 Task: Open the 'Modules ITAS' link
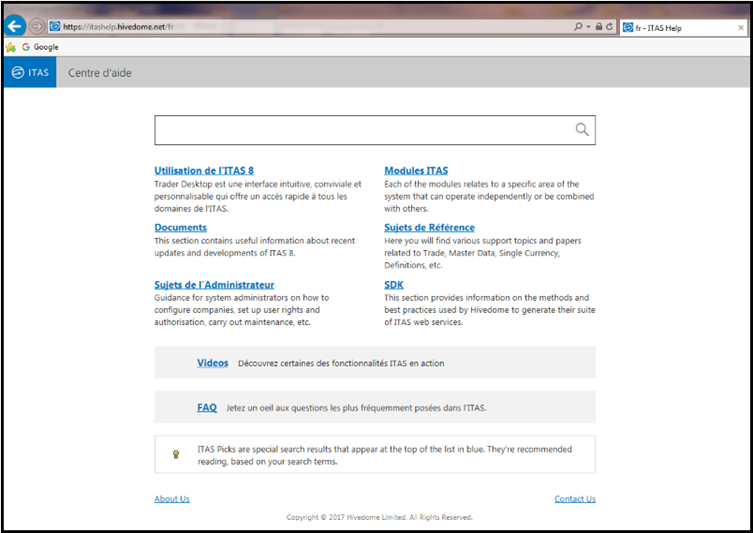(416, 170)
